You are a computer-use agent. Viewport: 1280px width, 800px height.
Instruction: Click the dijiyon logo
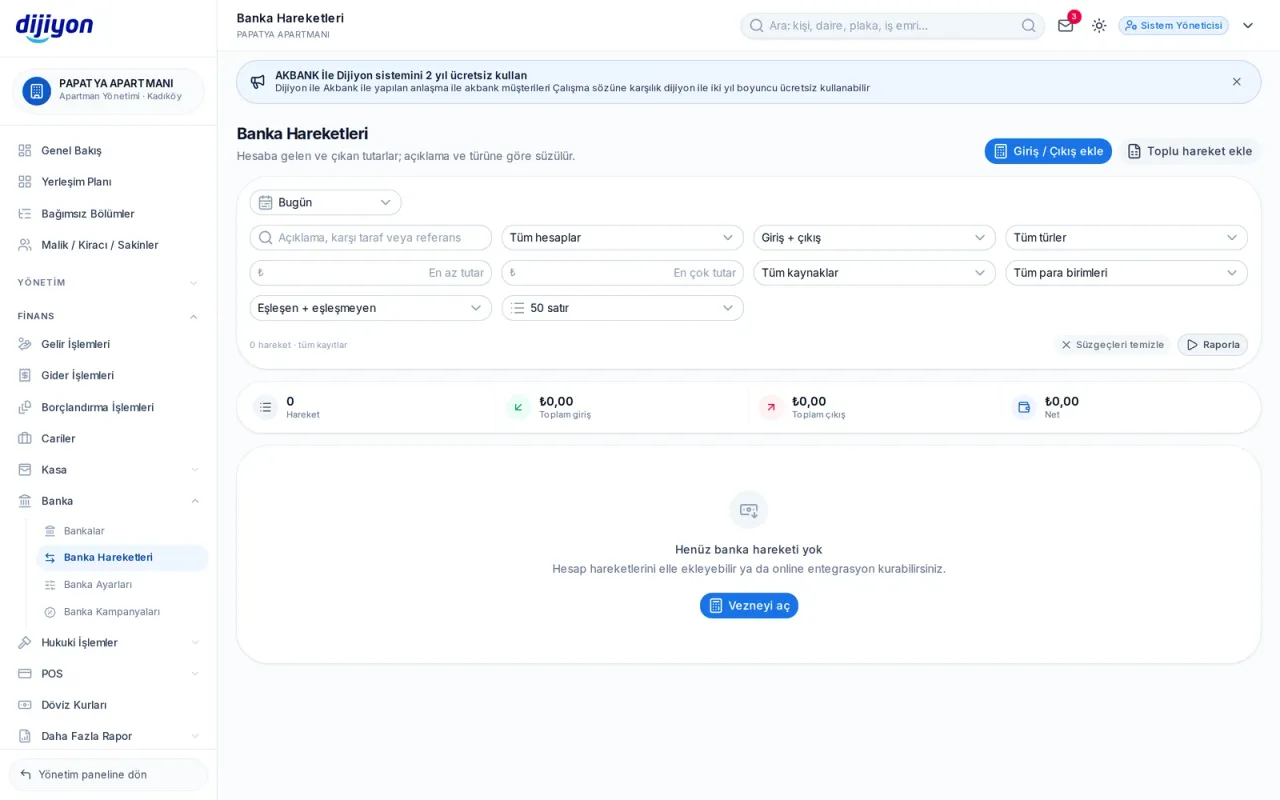pyautogui.click(x=55, y=27)
